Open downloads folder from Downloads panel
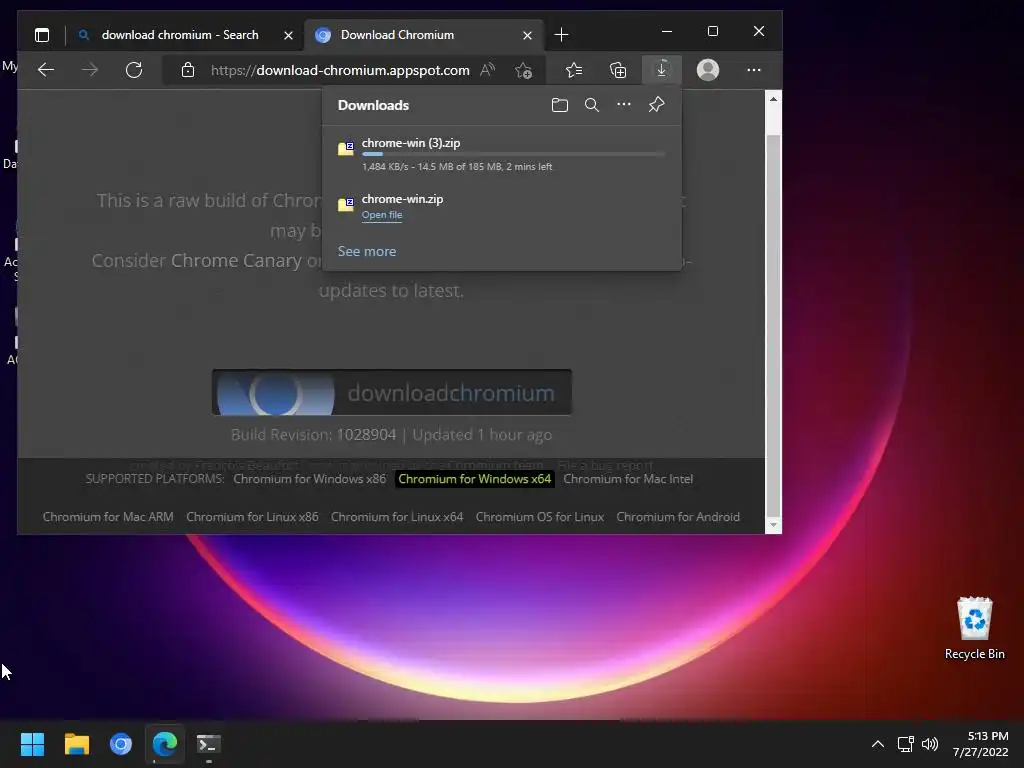1024x768 pixels. pyautogui.click(x=560, y=105)
